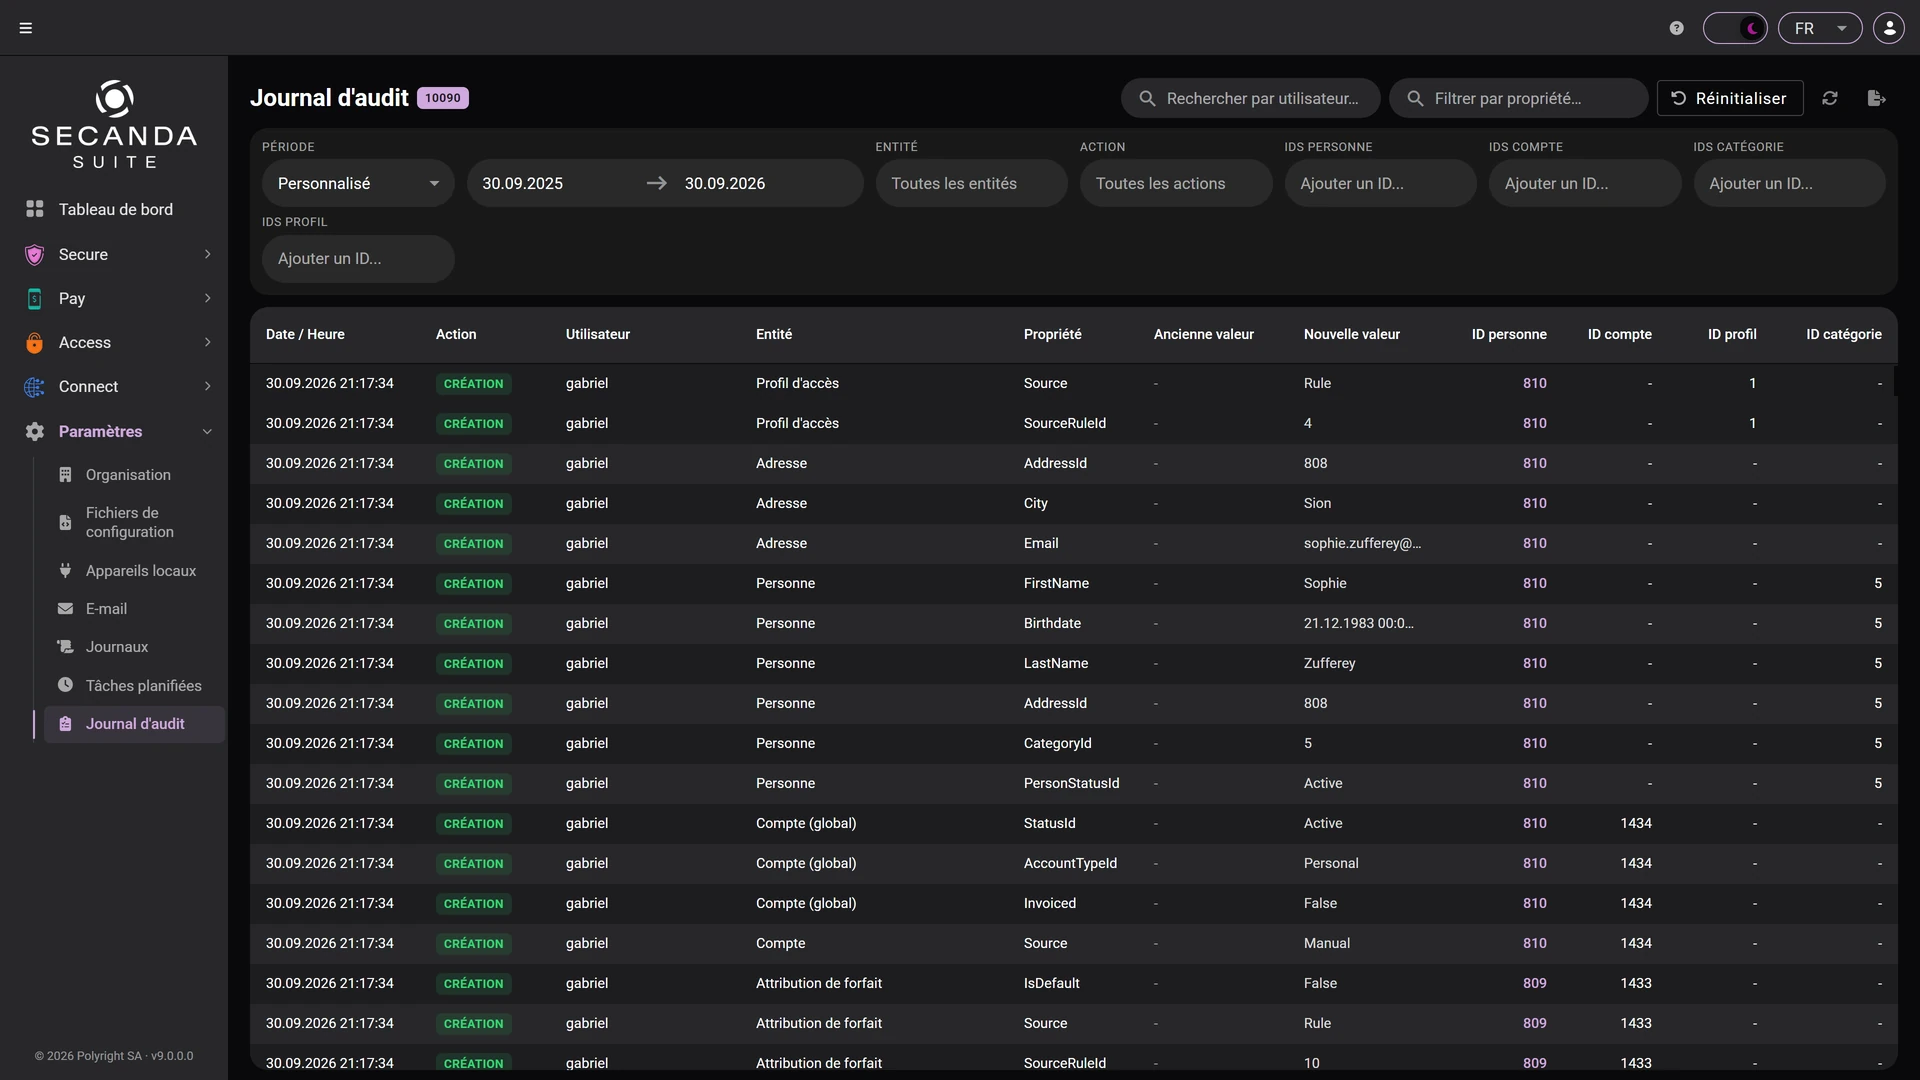
Task: Collapse the Paramètres menu chevron
Action: click(x=207, y=431)
